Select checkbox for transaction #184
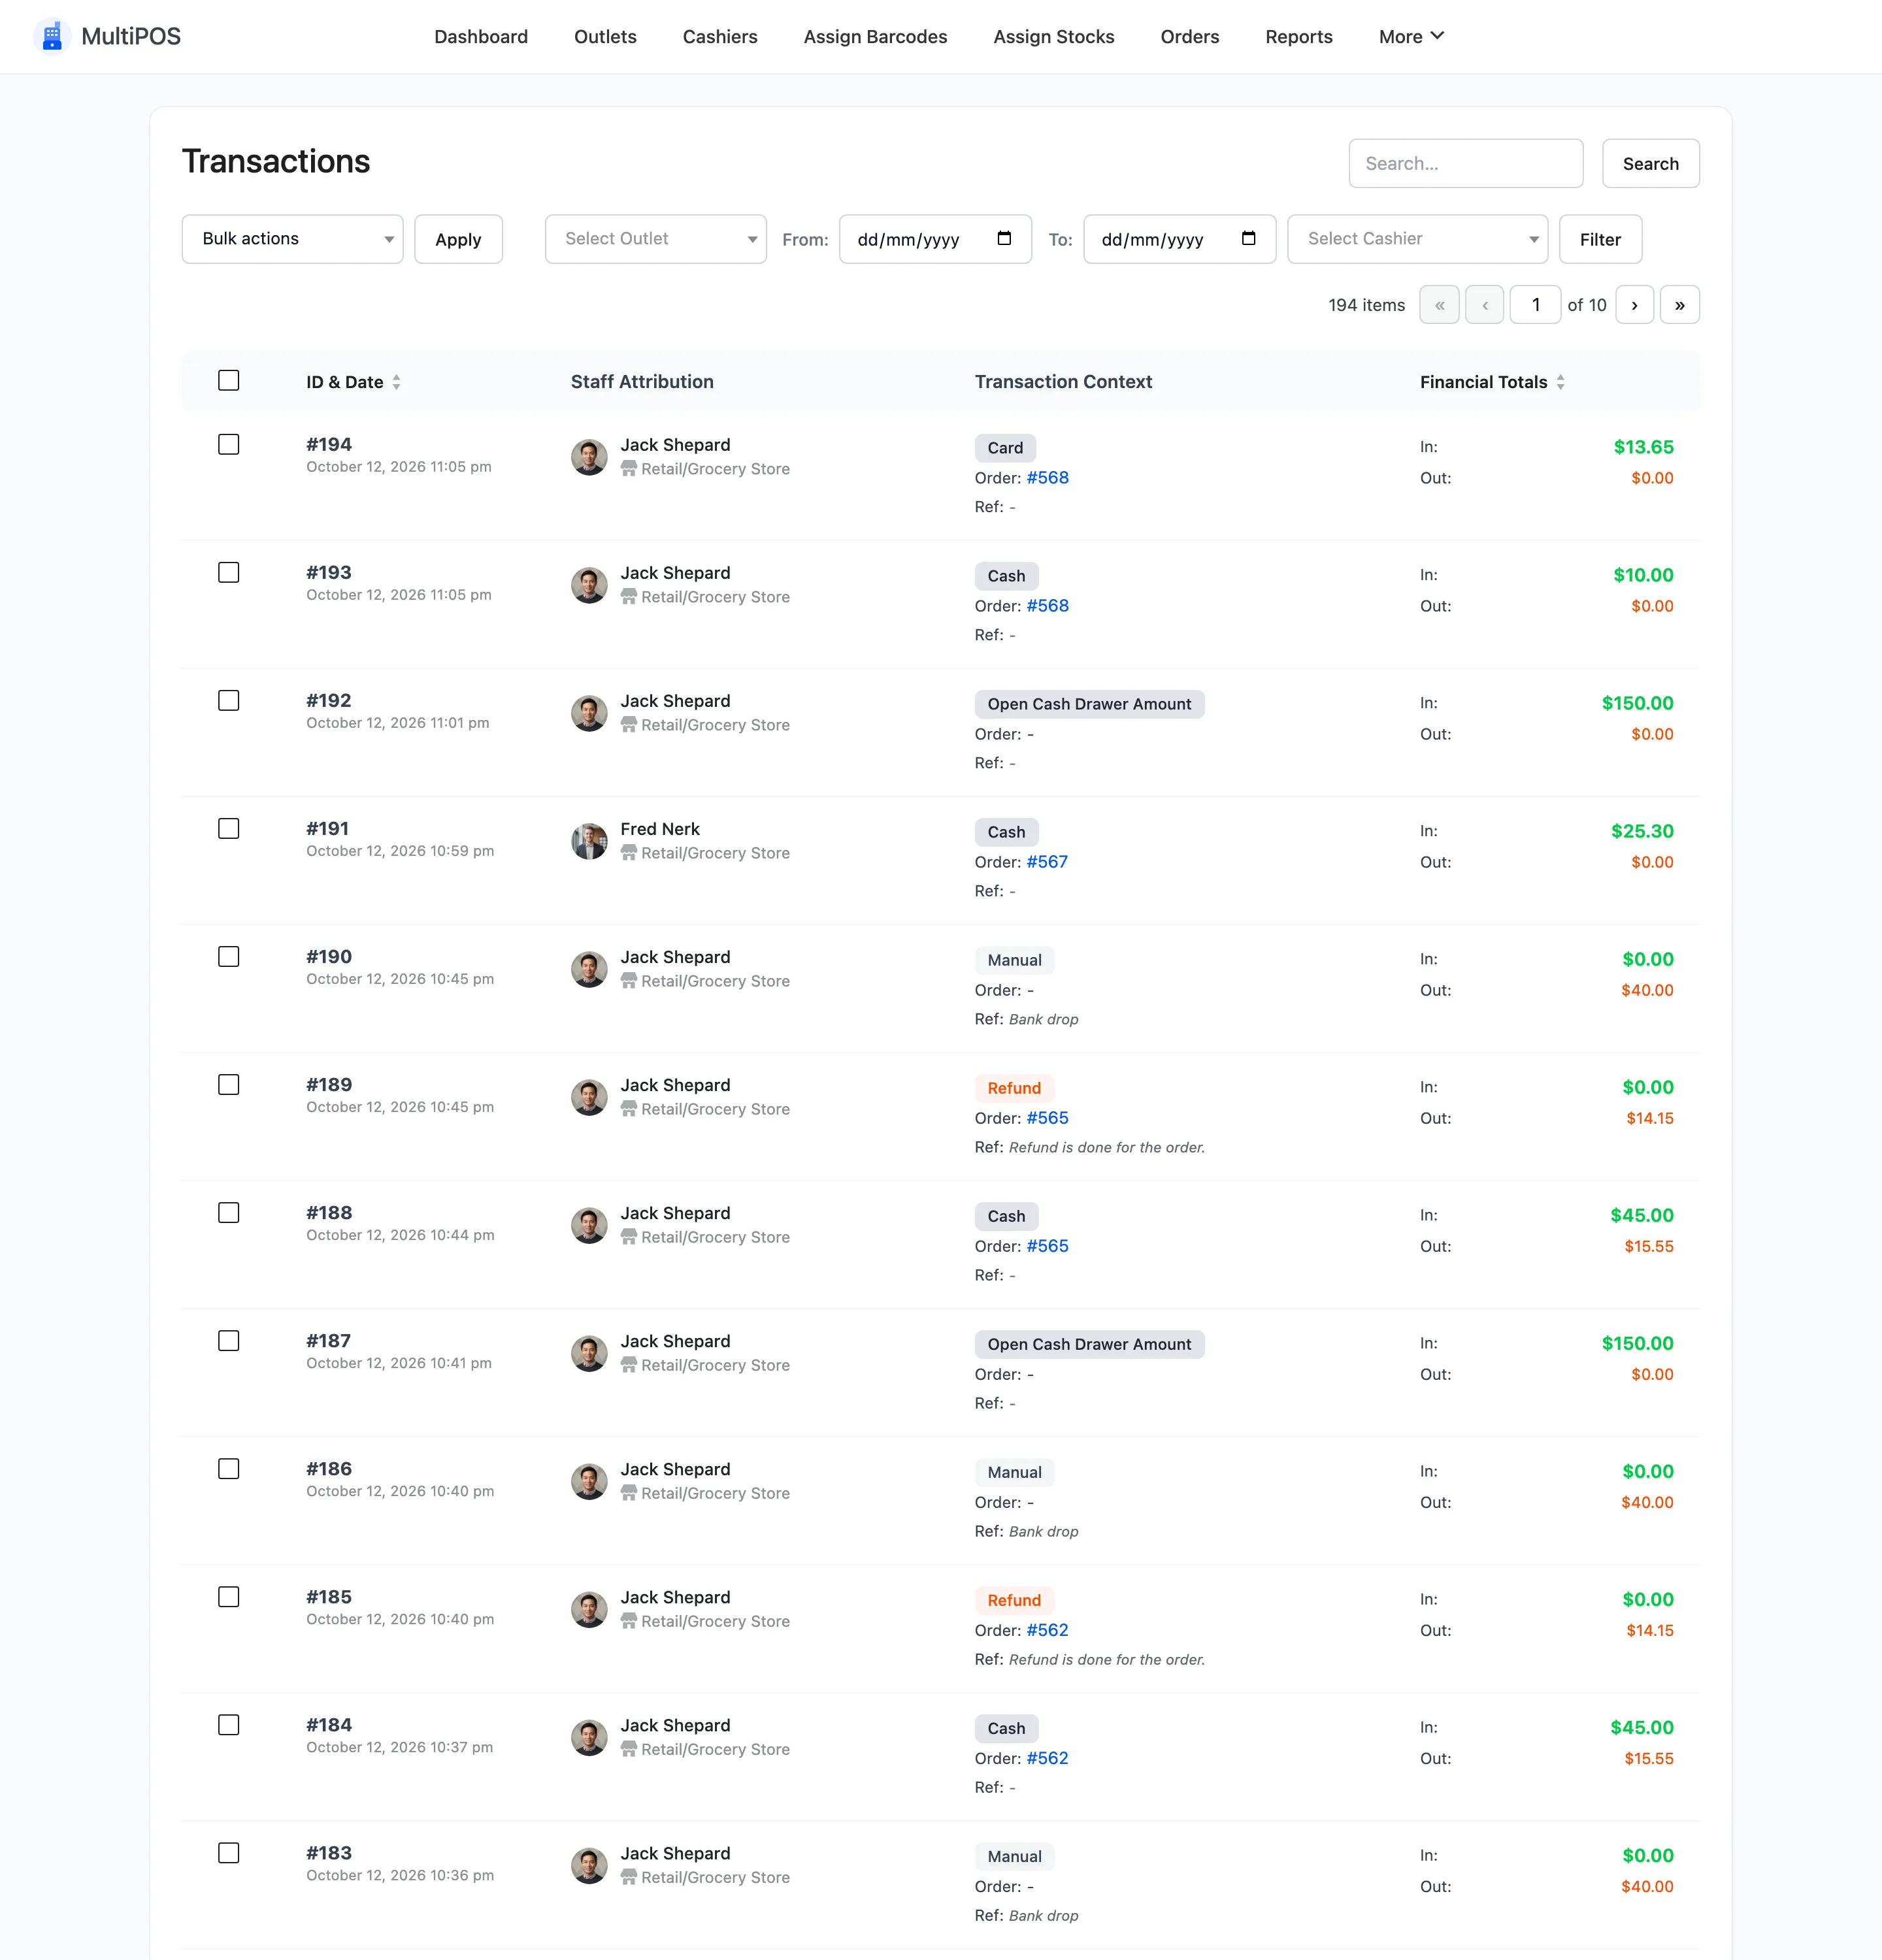Viewport: 1882px width, 1960px height. (x=229, y=1725)
